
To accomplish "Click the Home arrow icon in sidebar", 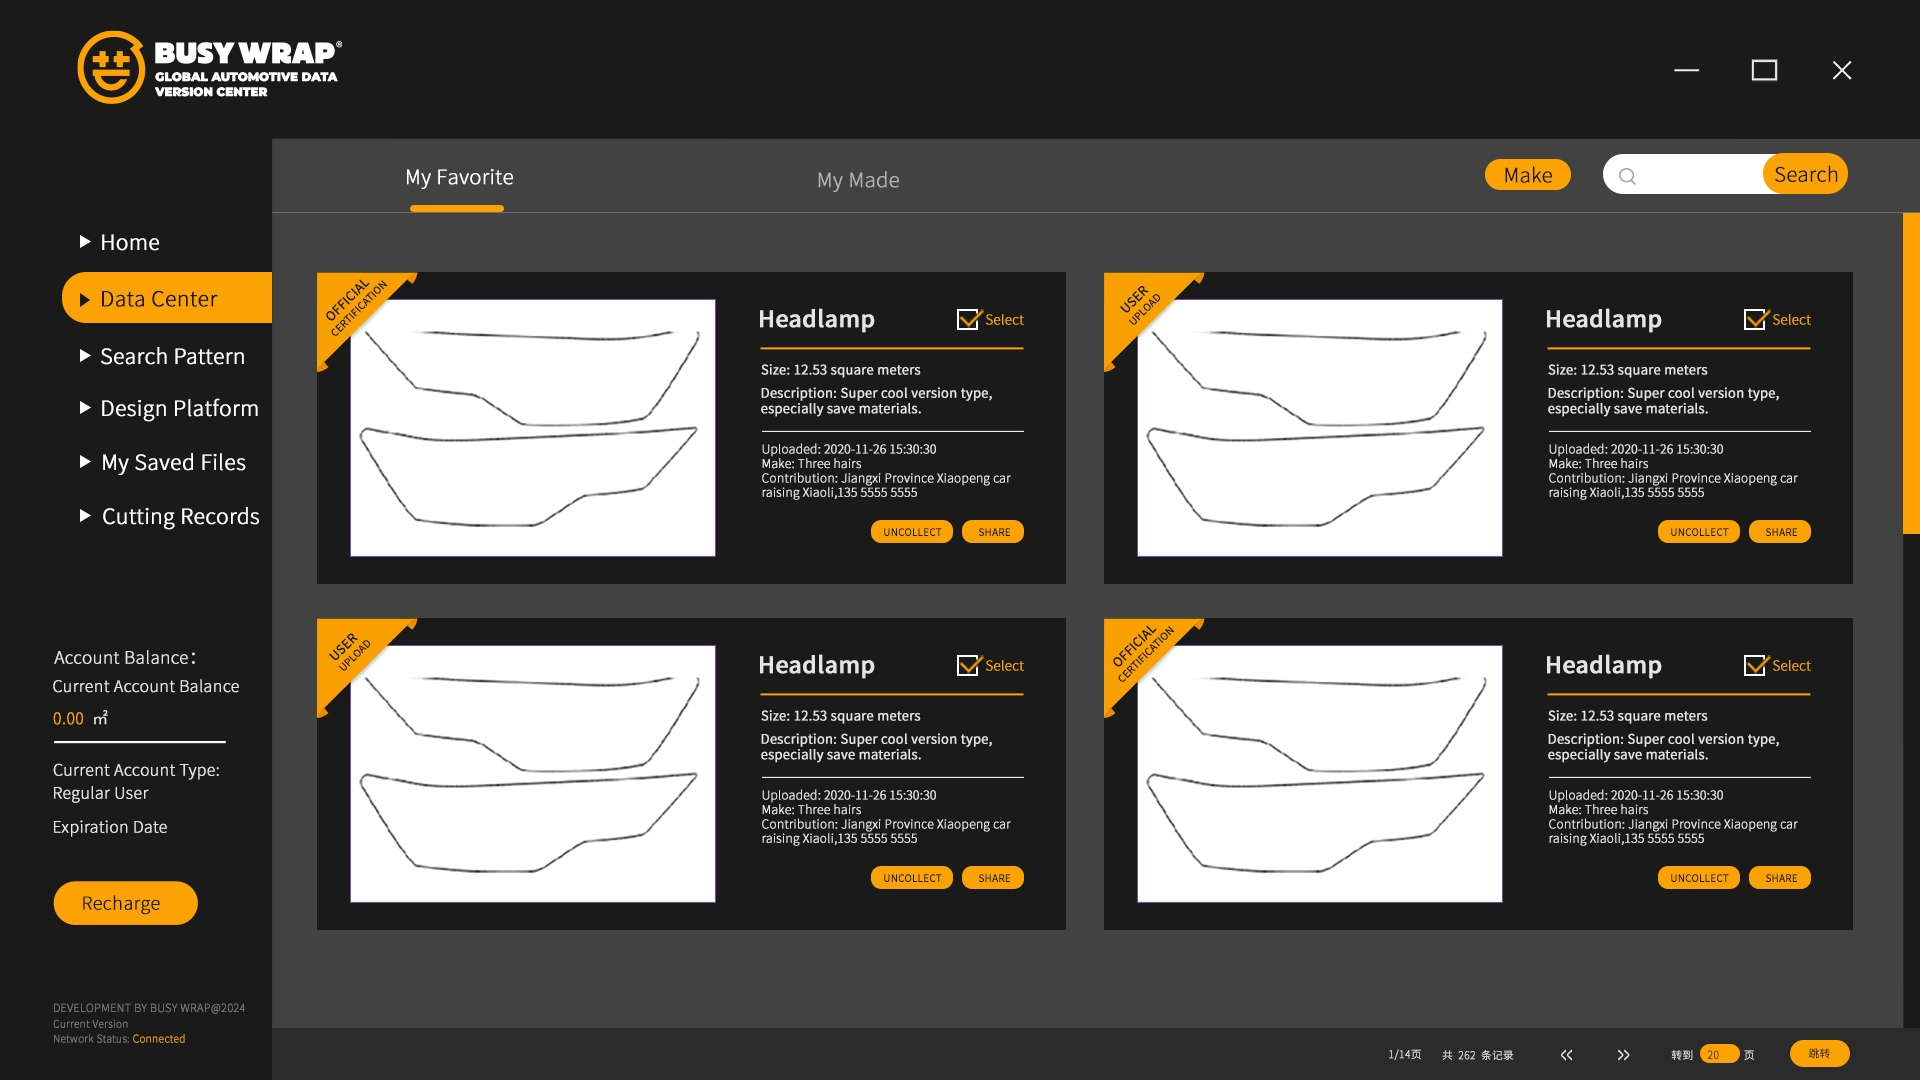I will [85, 242].
